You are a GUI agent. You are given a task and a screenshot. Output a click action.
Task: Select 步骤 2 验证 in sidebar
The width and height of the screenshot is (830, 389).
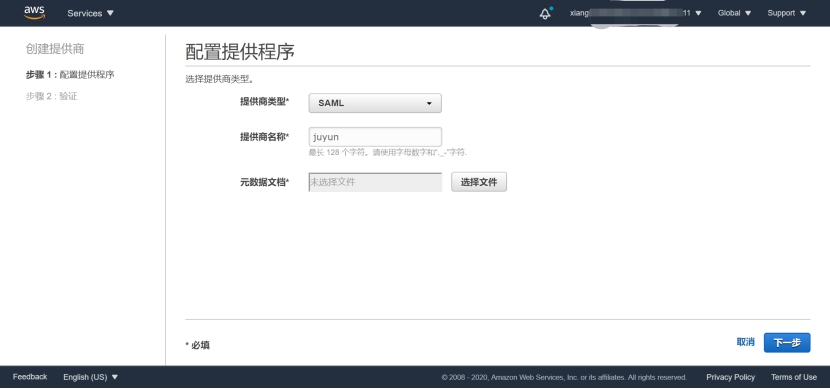[51, 96]
